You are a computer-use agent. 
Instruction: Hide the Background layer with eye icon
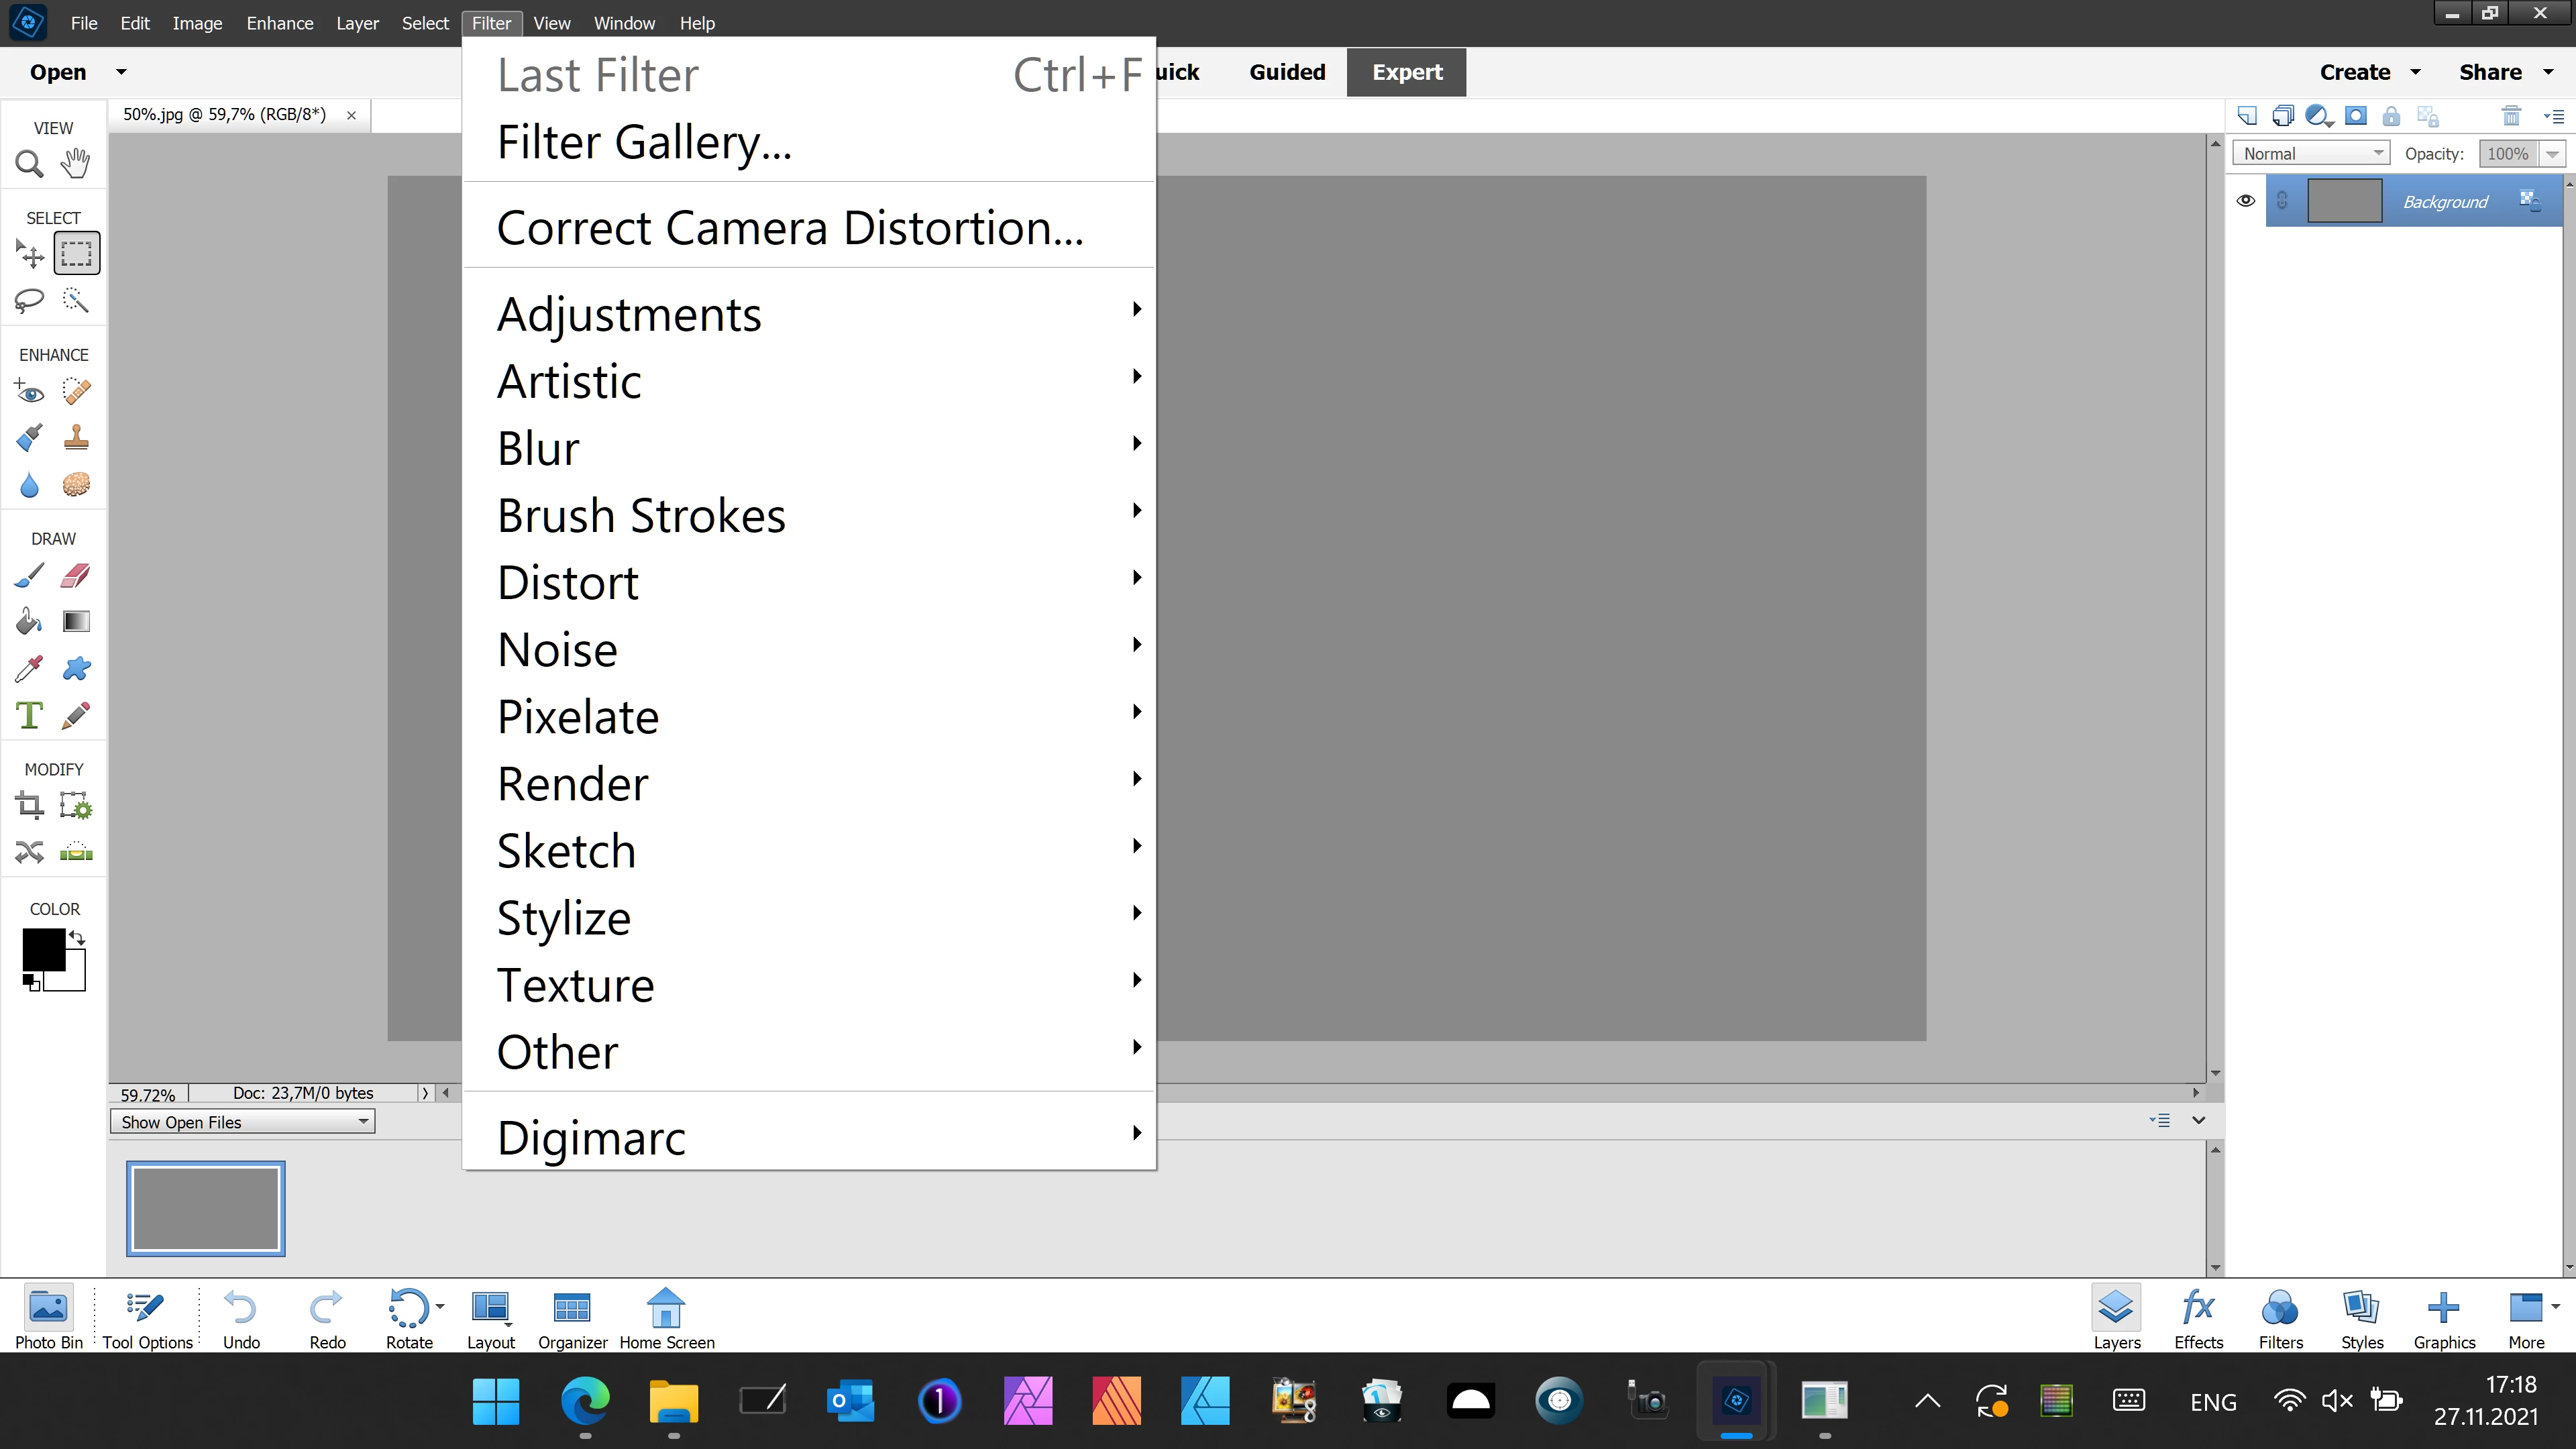2245,201
